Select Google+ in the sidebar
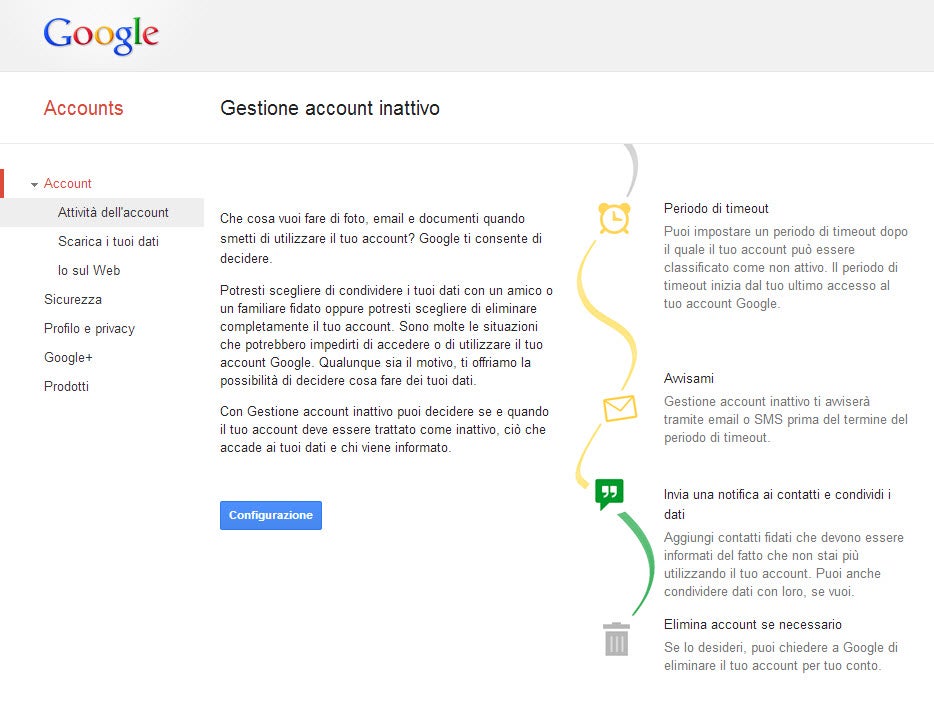The image size is (934, 707). [x=68, y=357]
